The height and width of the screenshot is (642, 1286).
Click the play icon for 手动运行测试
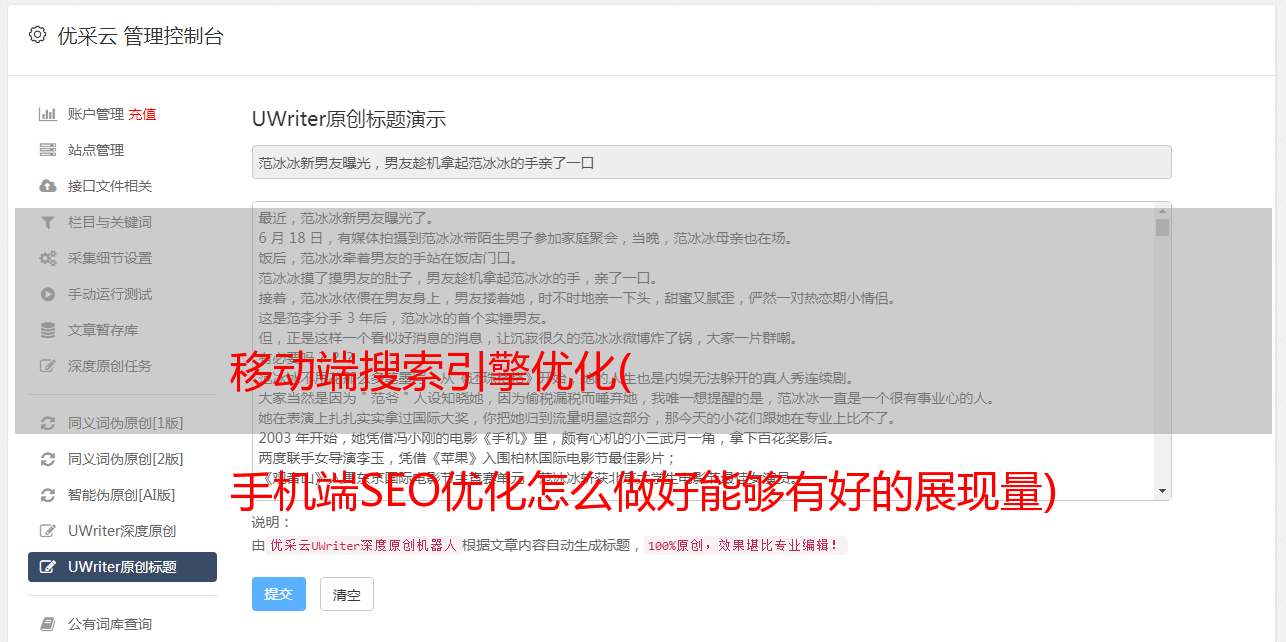[47, 294]
